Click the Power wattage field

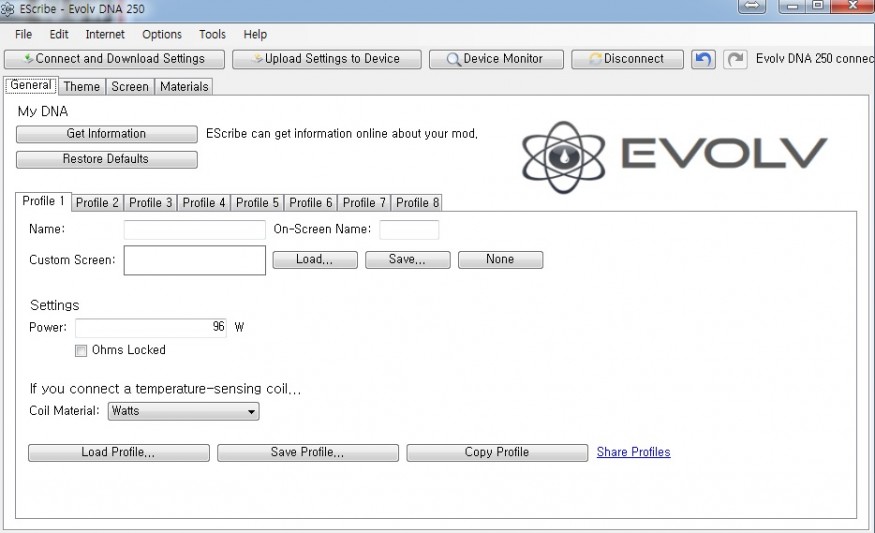tap(151, 328)
